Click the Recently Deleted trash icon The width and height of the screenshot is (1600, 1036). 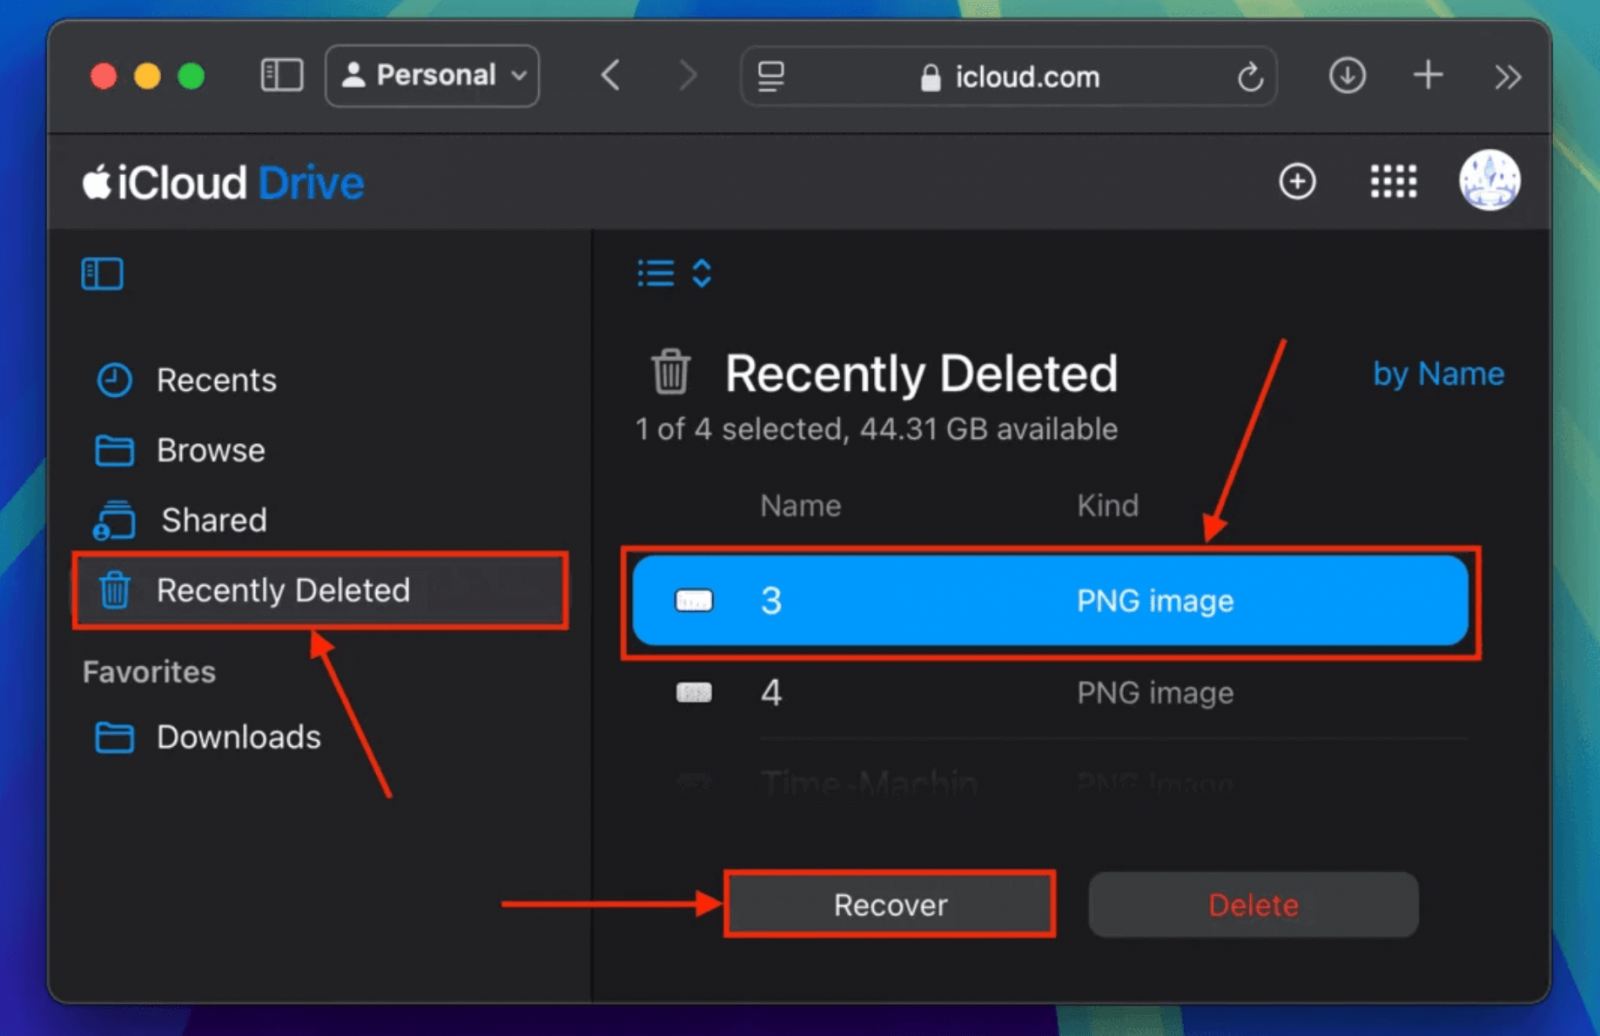pos(115,591)
